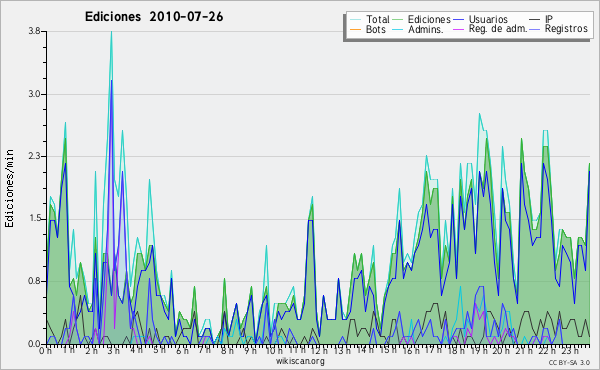
Task: Click the IP legend label
Action: pyautogui.click(x=549, y=20)
